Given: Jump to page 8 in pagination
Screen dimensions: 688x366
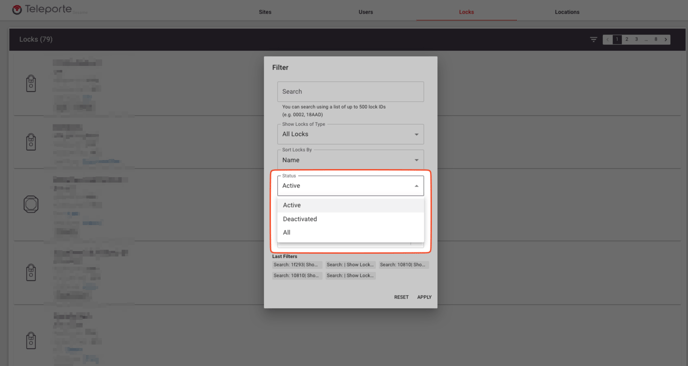Looking at the screenshot, I should coord(656,39).
